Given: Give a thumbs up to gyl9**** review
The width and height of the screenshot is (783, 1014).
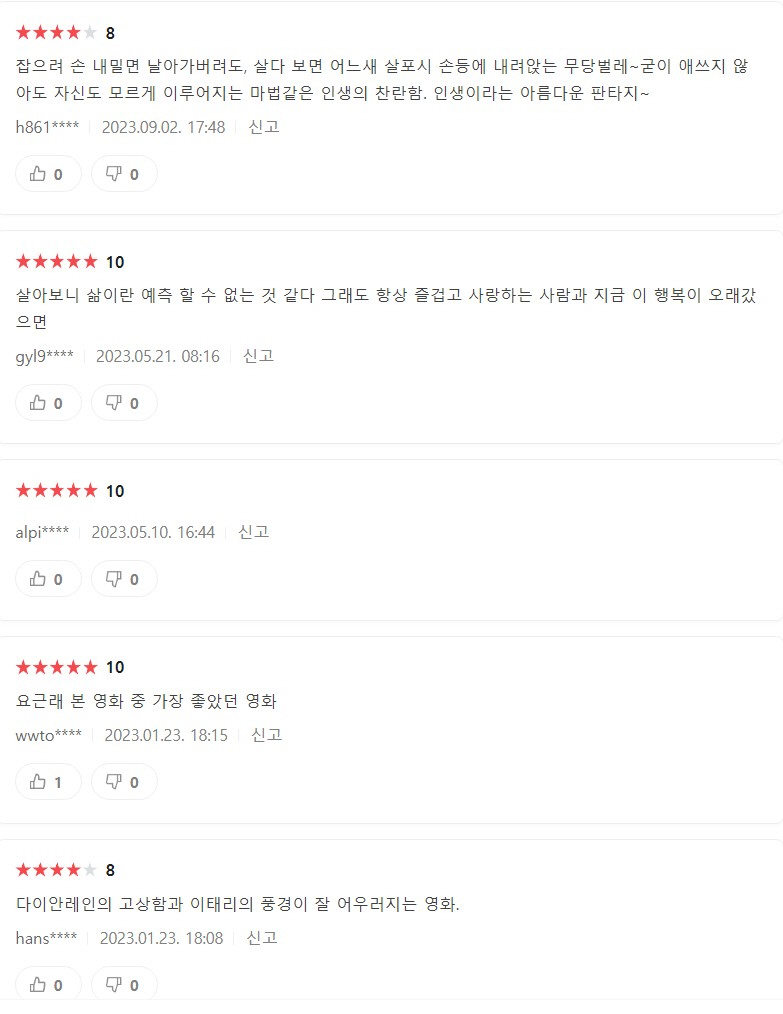Looking at the screenshot, I should (48, 403).
